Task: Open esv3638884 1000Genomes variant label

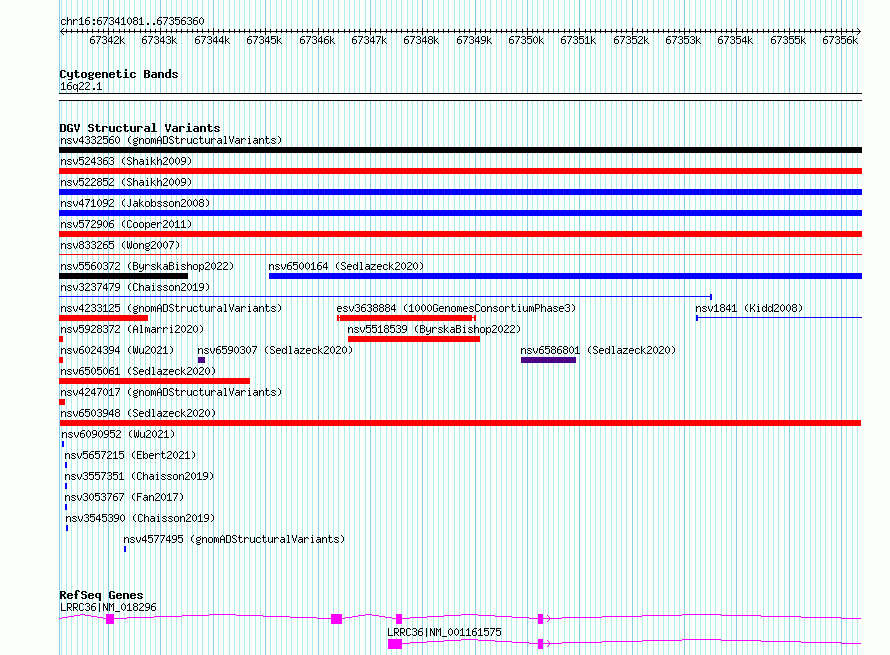Action: point(456,308)
